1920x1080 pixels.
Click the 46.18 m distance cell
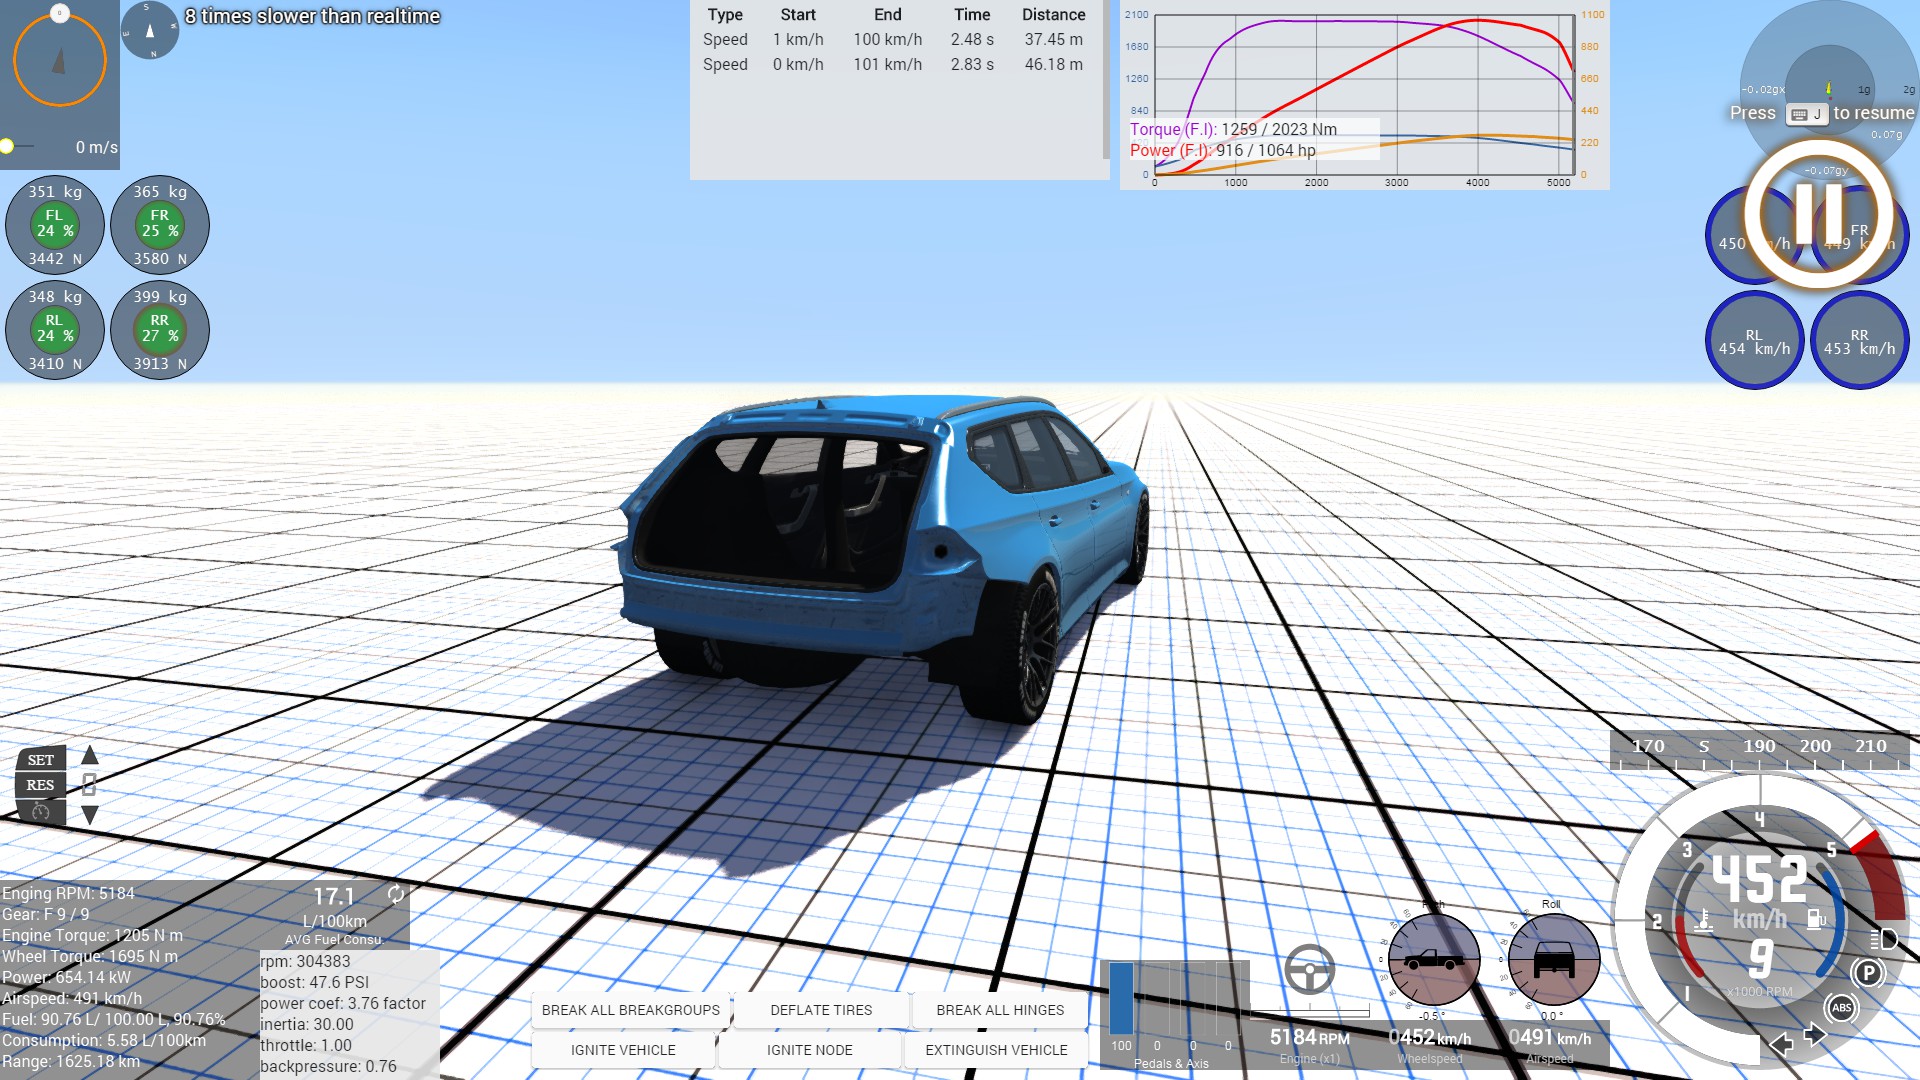coord(1054,64)
